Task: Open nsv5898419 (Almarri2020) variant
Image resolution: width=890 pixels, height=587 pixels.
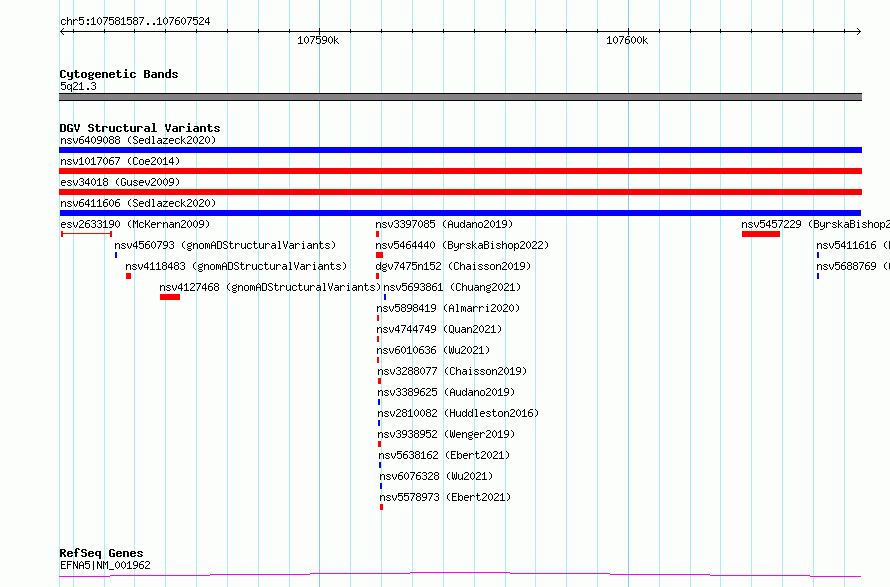Action: pyautogui.click(x=448, y=308)
